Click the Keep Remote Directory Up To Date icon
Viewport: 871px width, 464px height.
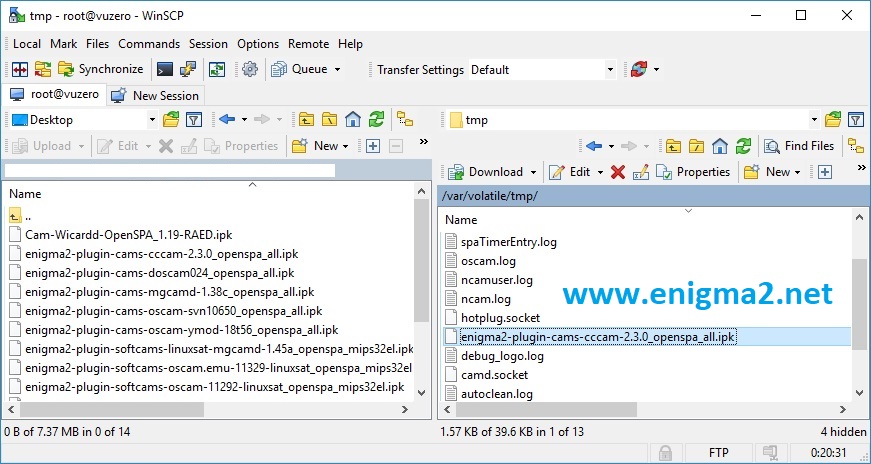click(x=217, y=69)
